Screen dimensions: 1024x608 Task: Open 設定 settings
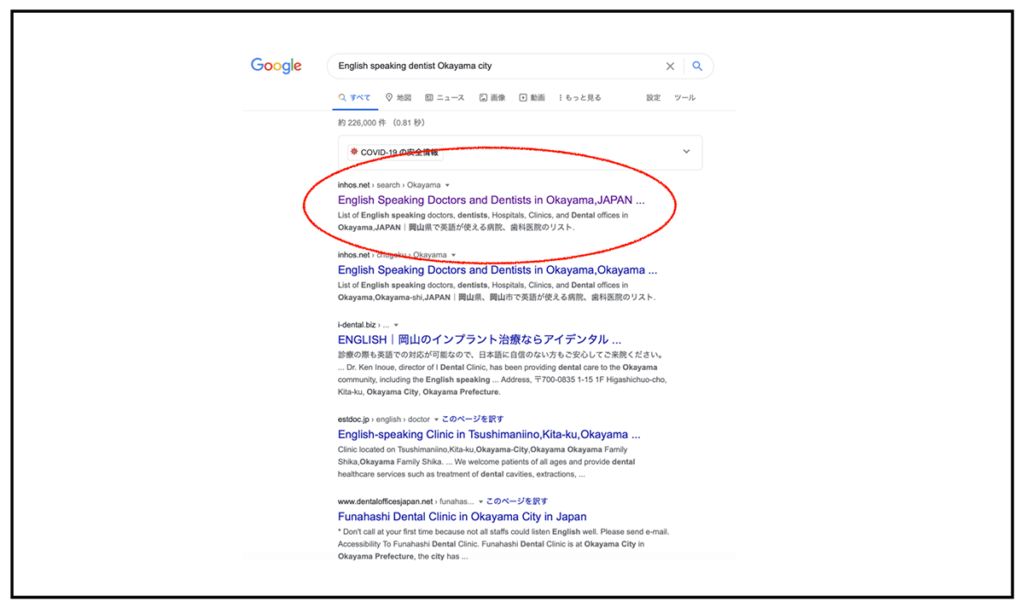(x=653, y=97)
